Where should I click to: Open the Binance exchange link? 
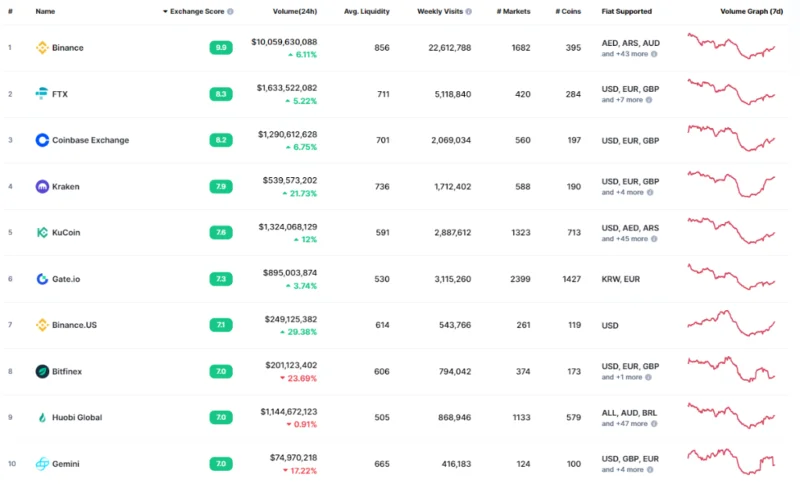68,47
